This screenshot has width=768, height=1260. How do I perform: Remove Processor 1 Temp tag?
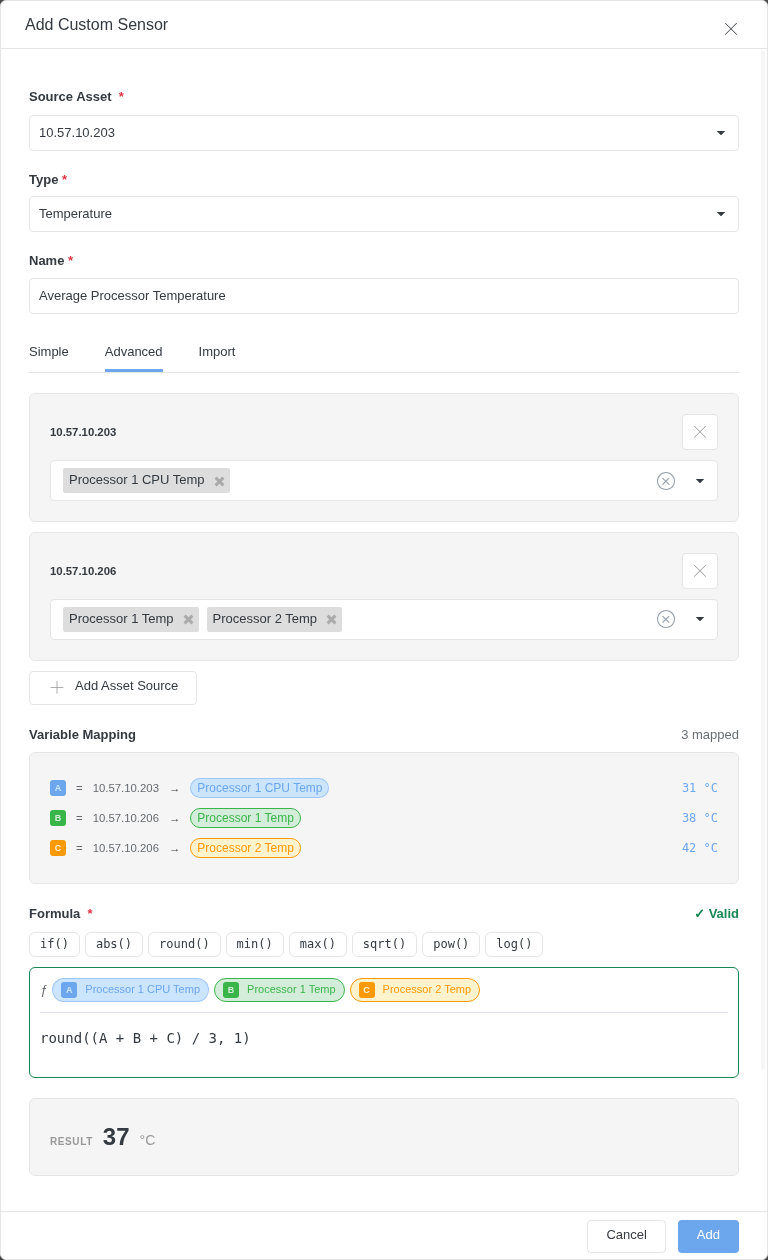(x=188, y=620)
